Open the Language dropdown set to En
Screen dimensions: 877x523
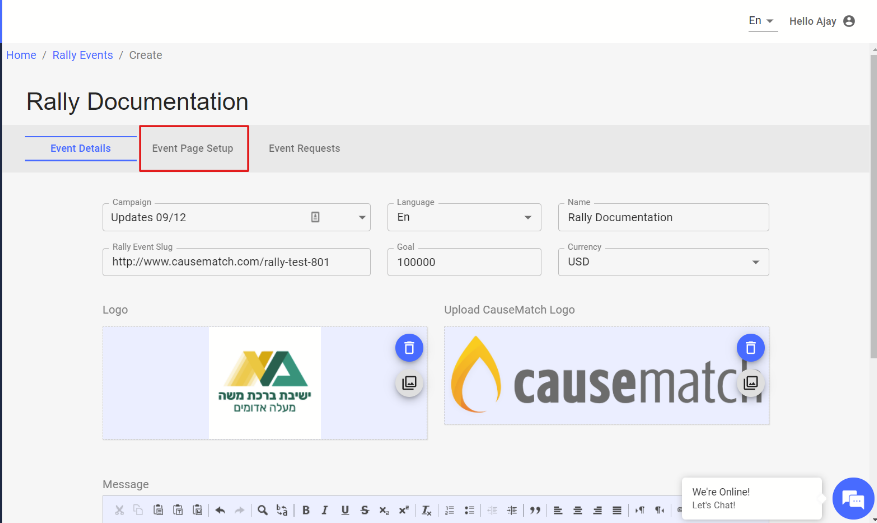pos(464,218)
